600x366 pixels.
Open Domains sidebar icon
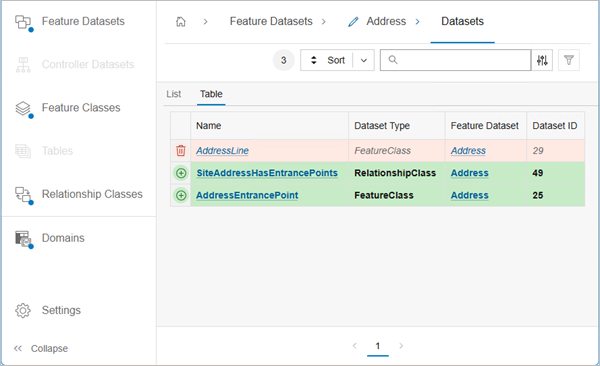23,239
